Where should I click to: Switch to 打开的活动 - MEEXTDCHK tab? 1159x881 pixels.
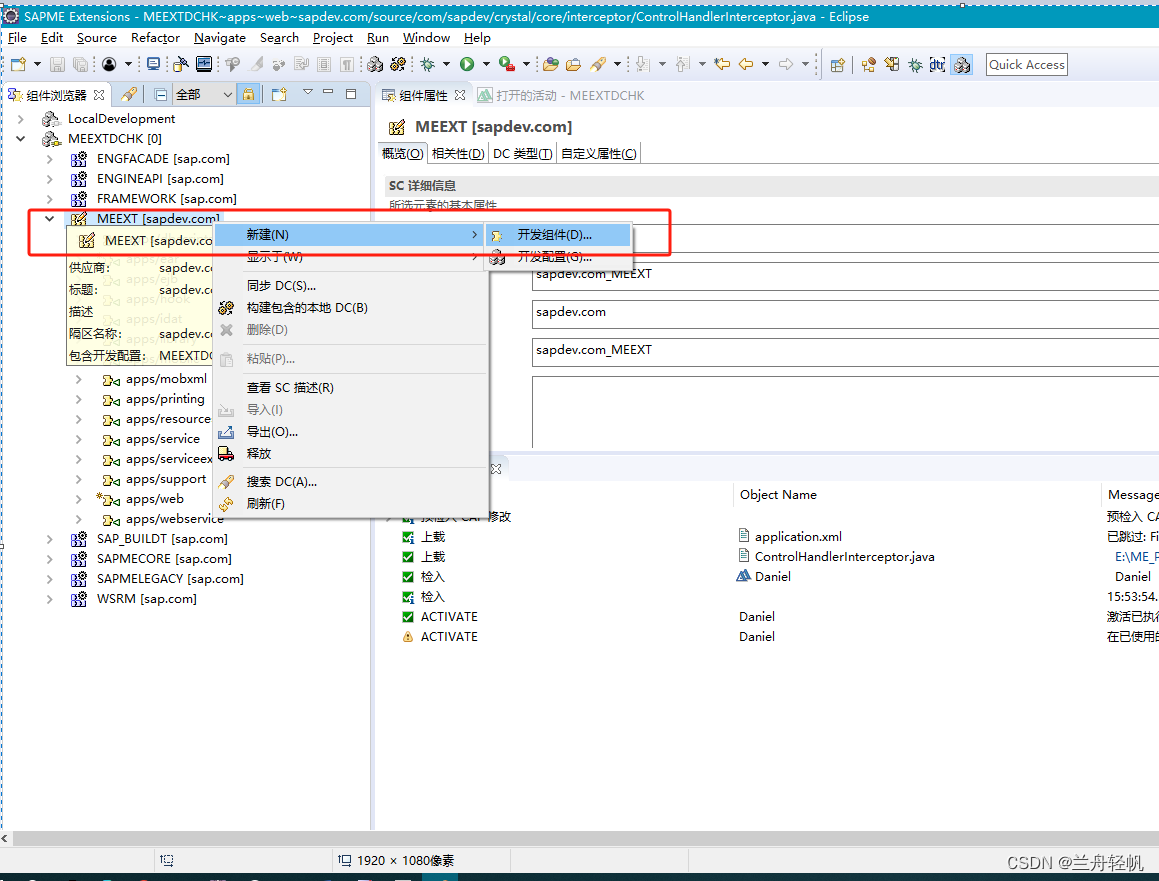[562, 95]
